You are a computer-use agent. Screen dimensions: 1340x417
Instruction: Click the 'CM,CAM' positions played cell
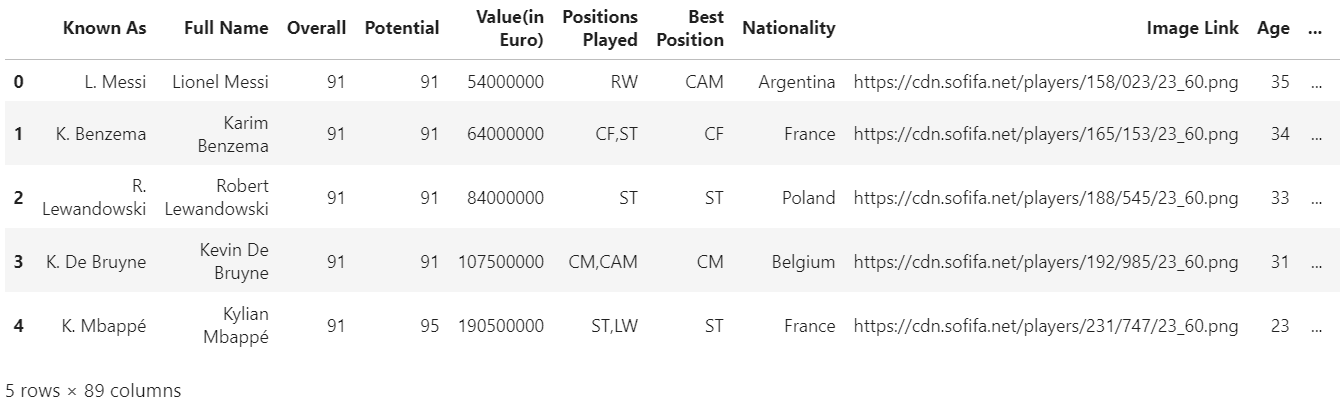pyautogui.click(x=602, y=262)
